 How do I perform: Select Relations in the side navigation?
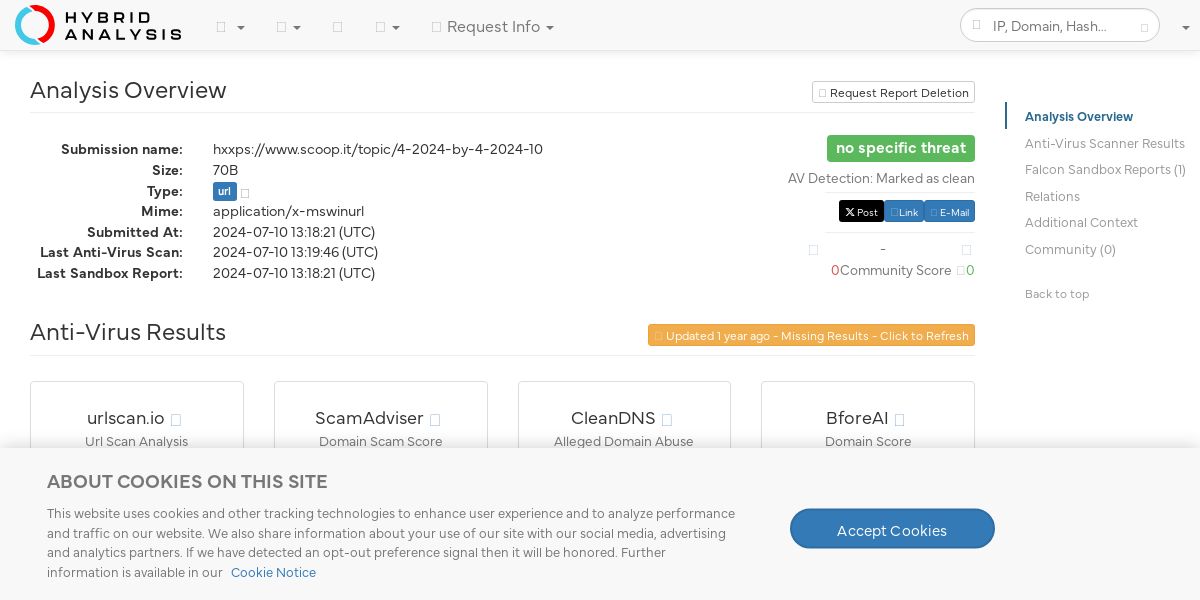tap(1052, 197)
